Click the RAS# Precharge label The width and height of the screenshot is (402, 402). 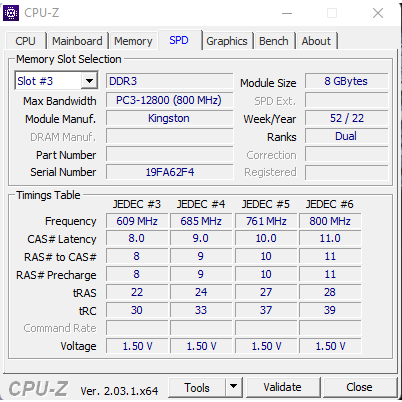point(56,275)
